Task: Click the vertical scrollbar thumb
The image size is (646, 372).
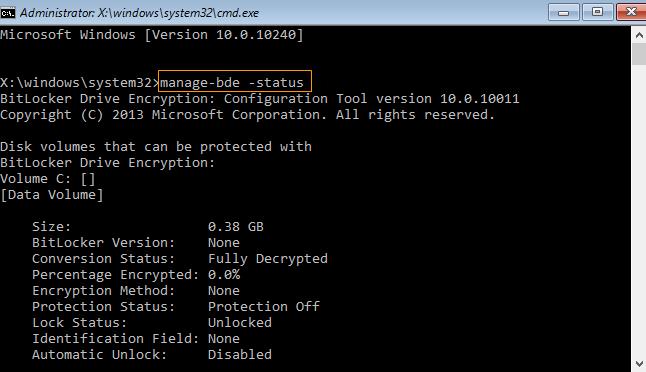Action: [x=639, y=54]
